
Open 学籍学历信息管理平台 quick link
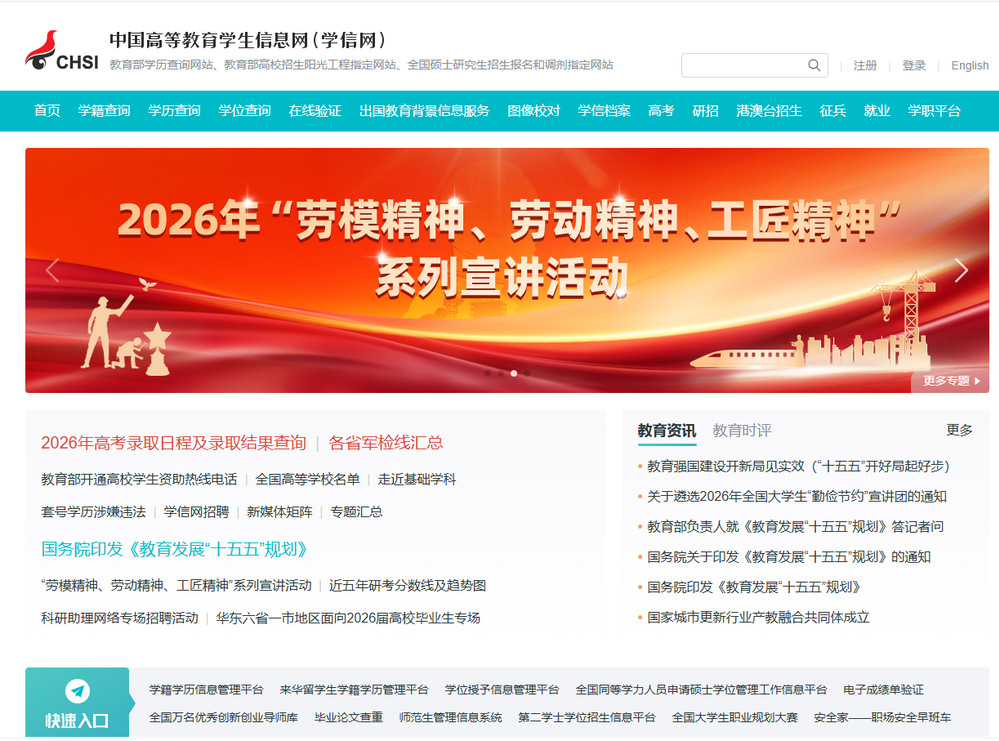pos(206,689)
